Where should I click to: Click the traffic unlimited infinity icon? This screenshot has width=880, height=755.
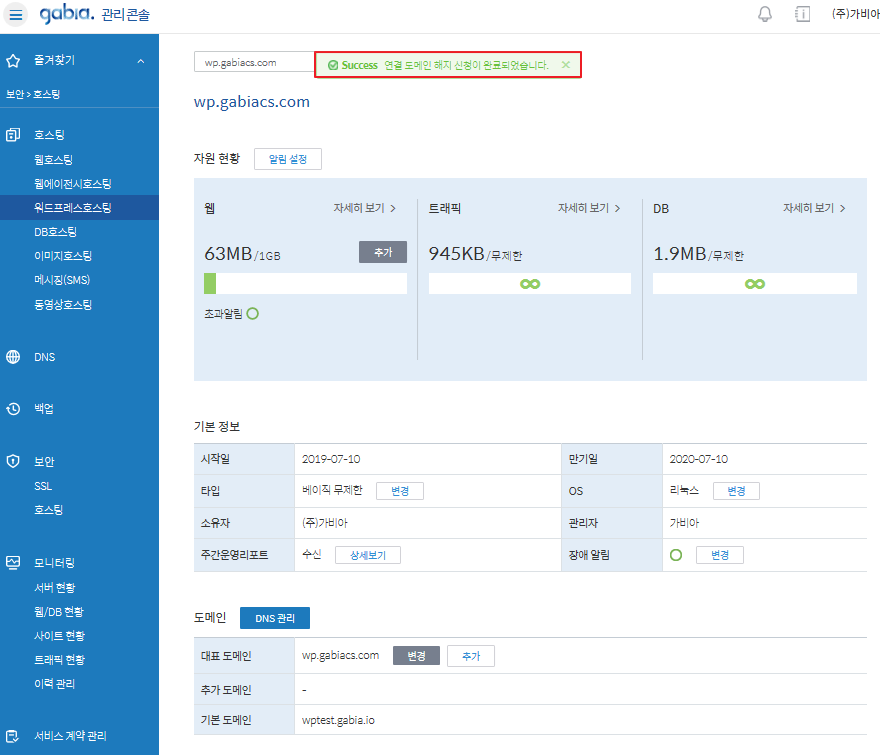coord(530,284)
